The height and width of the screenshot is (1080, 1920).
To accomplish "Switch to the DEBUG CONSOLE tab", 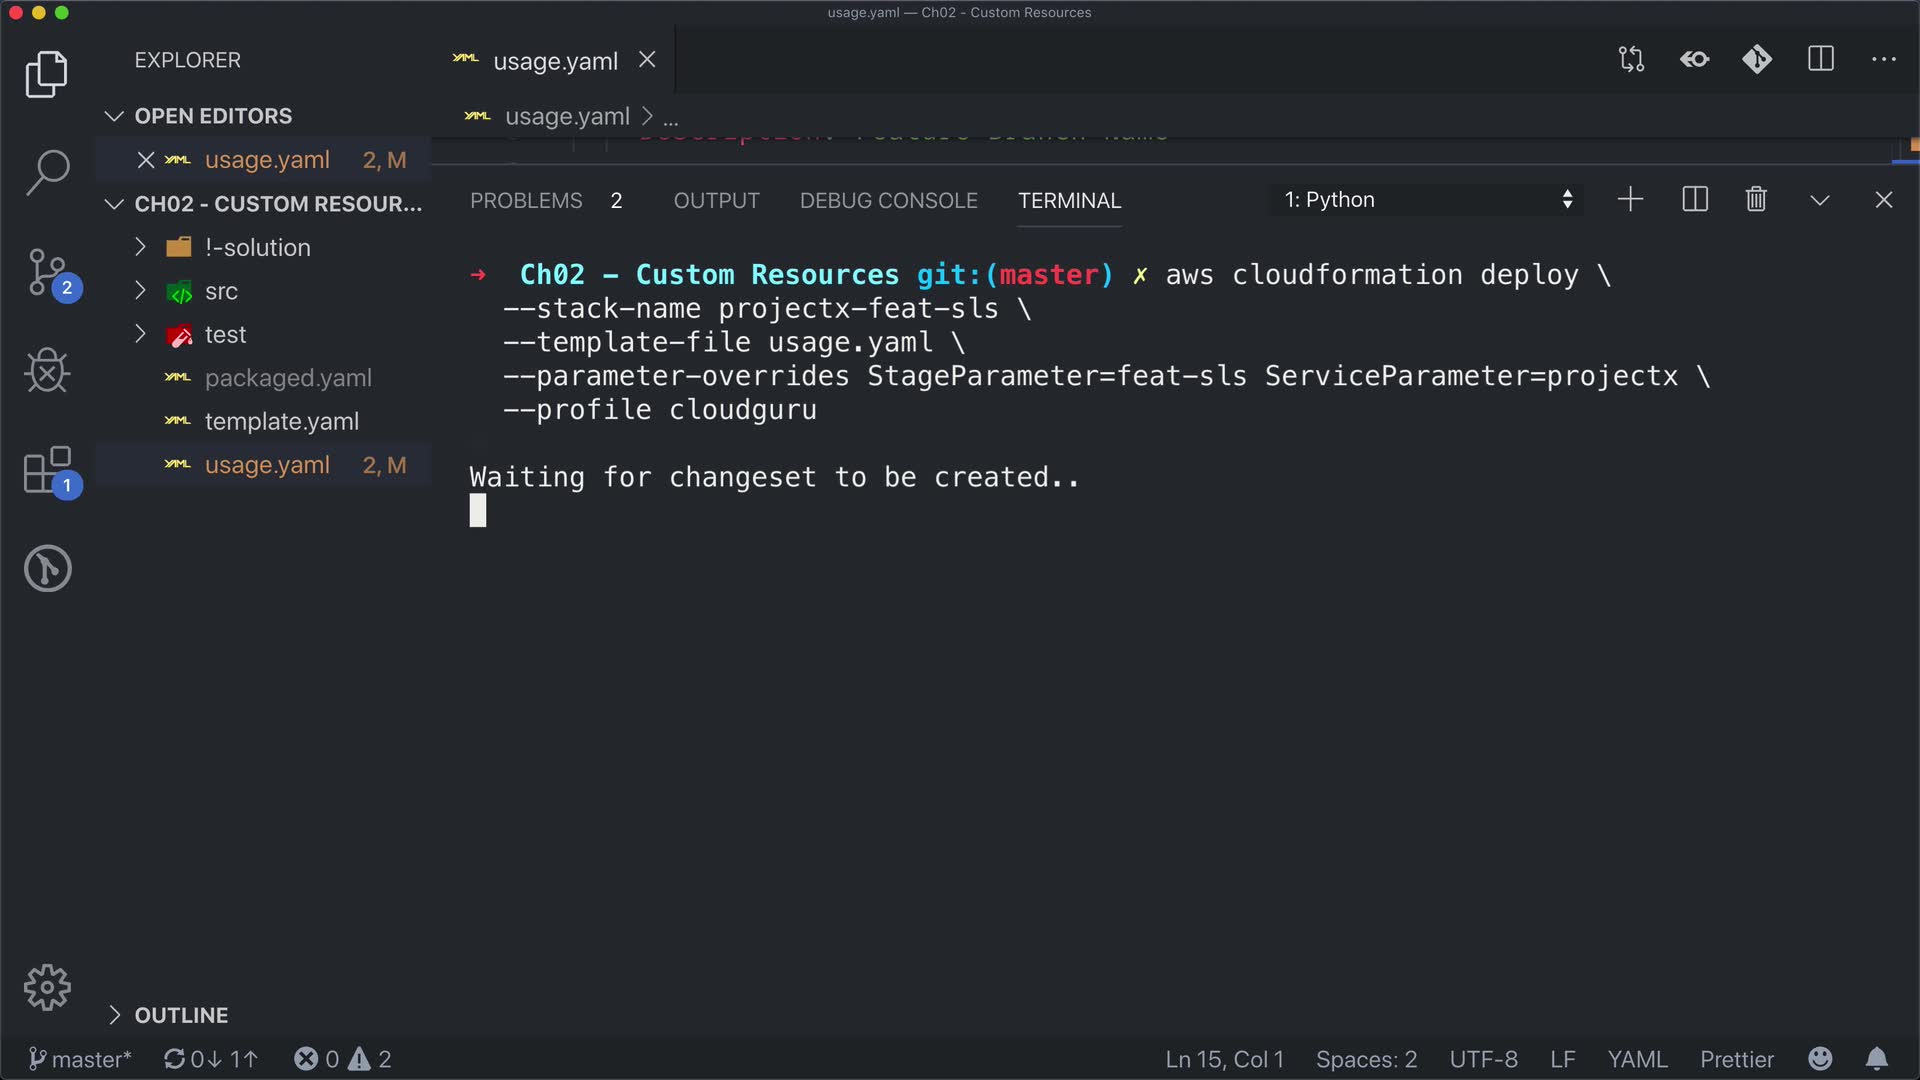I will click(888, 201).
